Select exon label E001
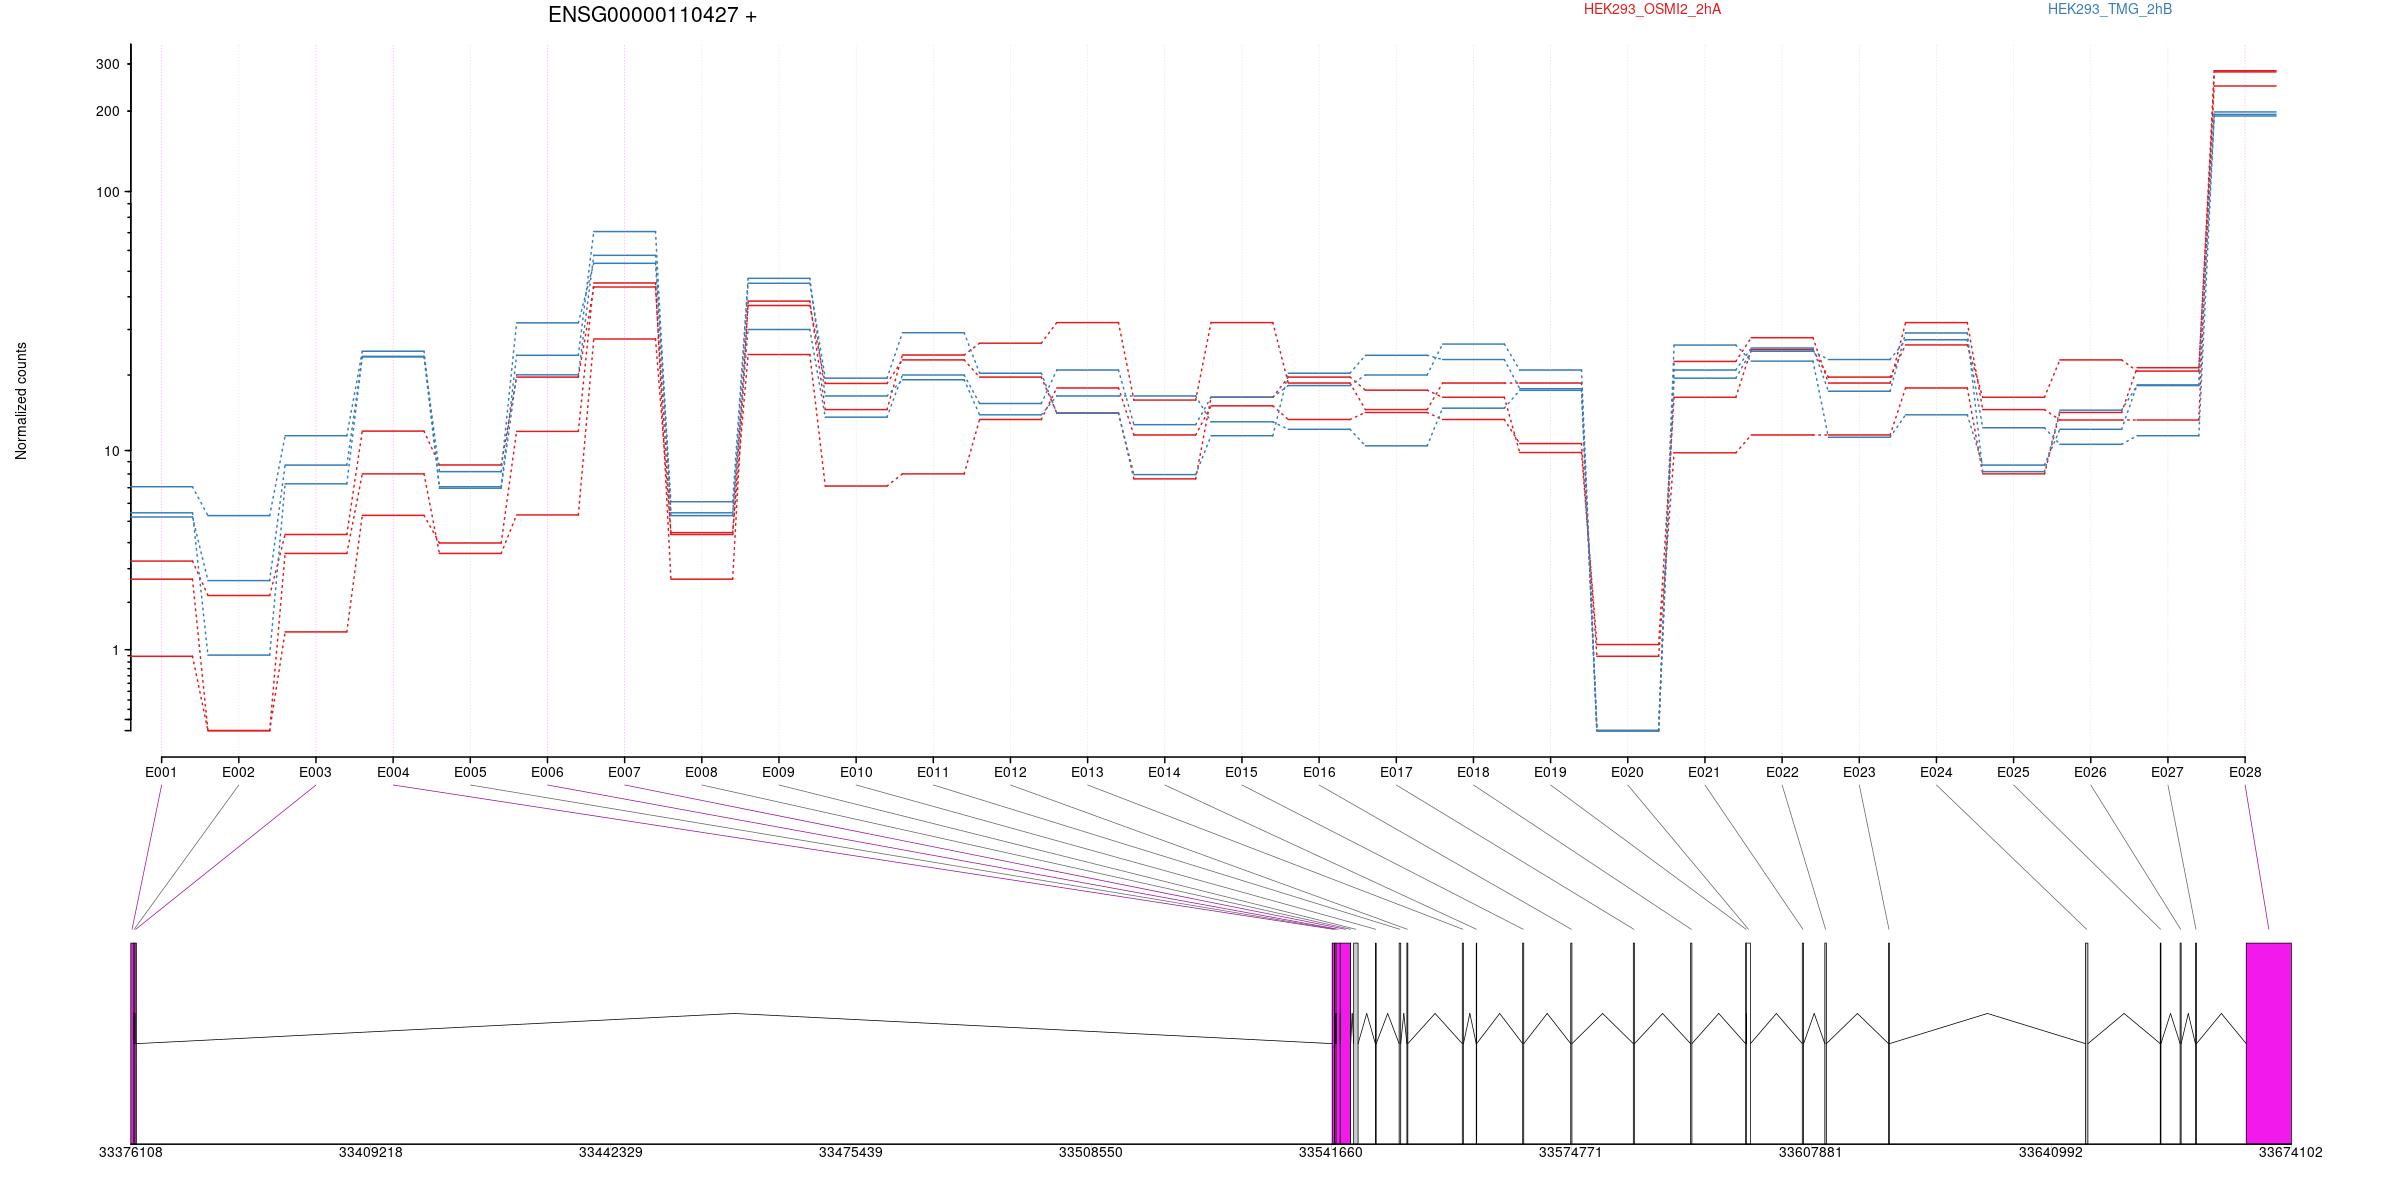This screenshot has height=1200, width=2400. pyautogui.click(x=161, y=772)
